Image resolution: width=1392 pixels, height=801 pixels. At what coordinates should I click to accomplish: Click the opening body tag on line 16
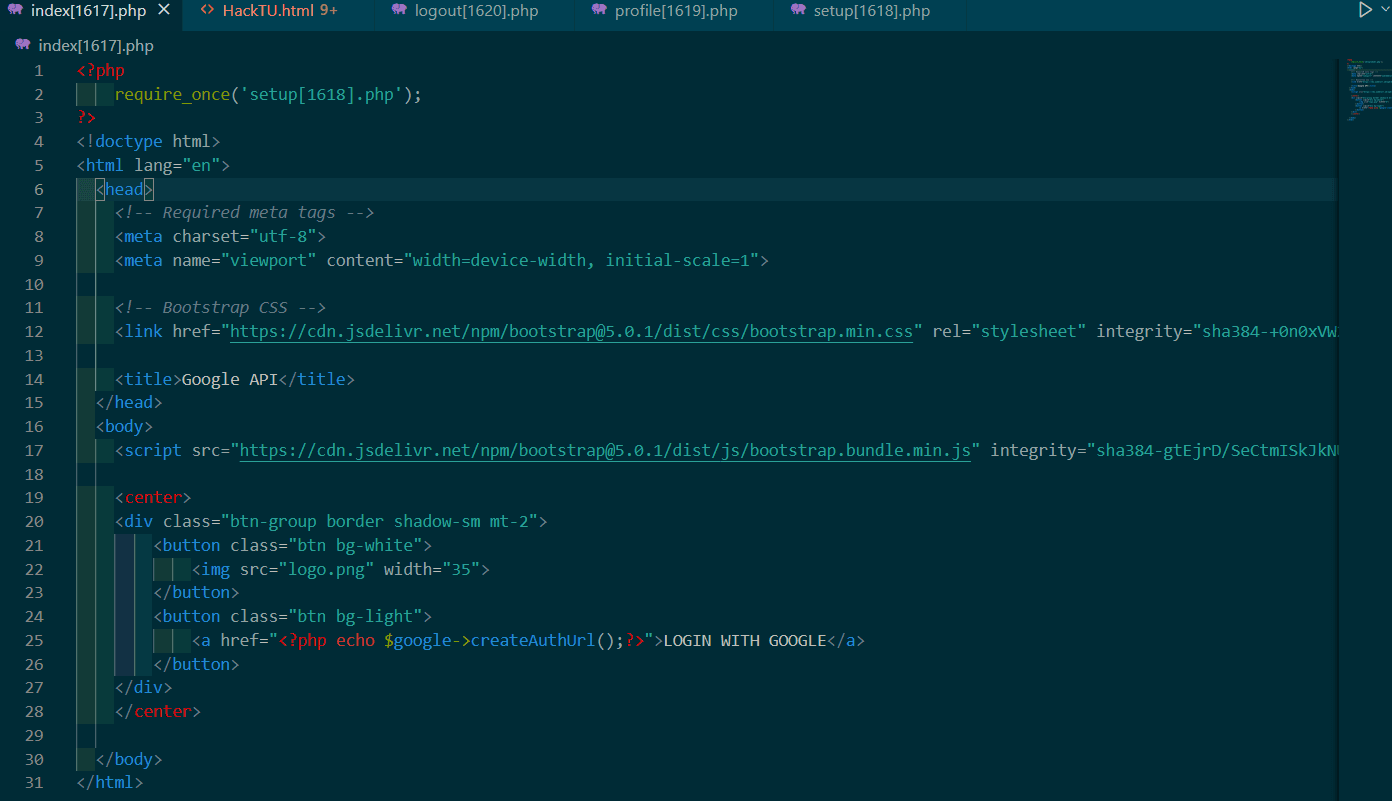point(125,426)
